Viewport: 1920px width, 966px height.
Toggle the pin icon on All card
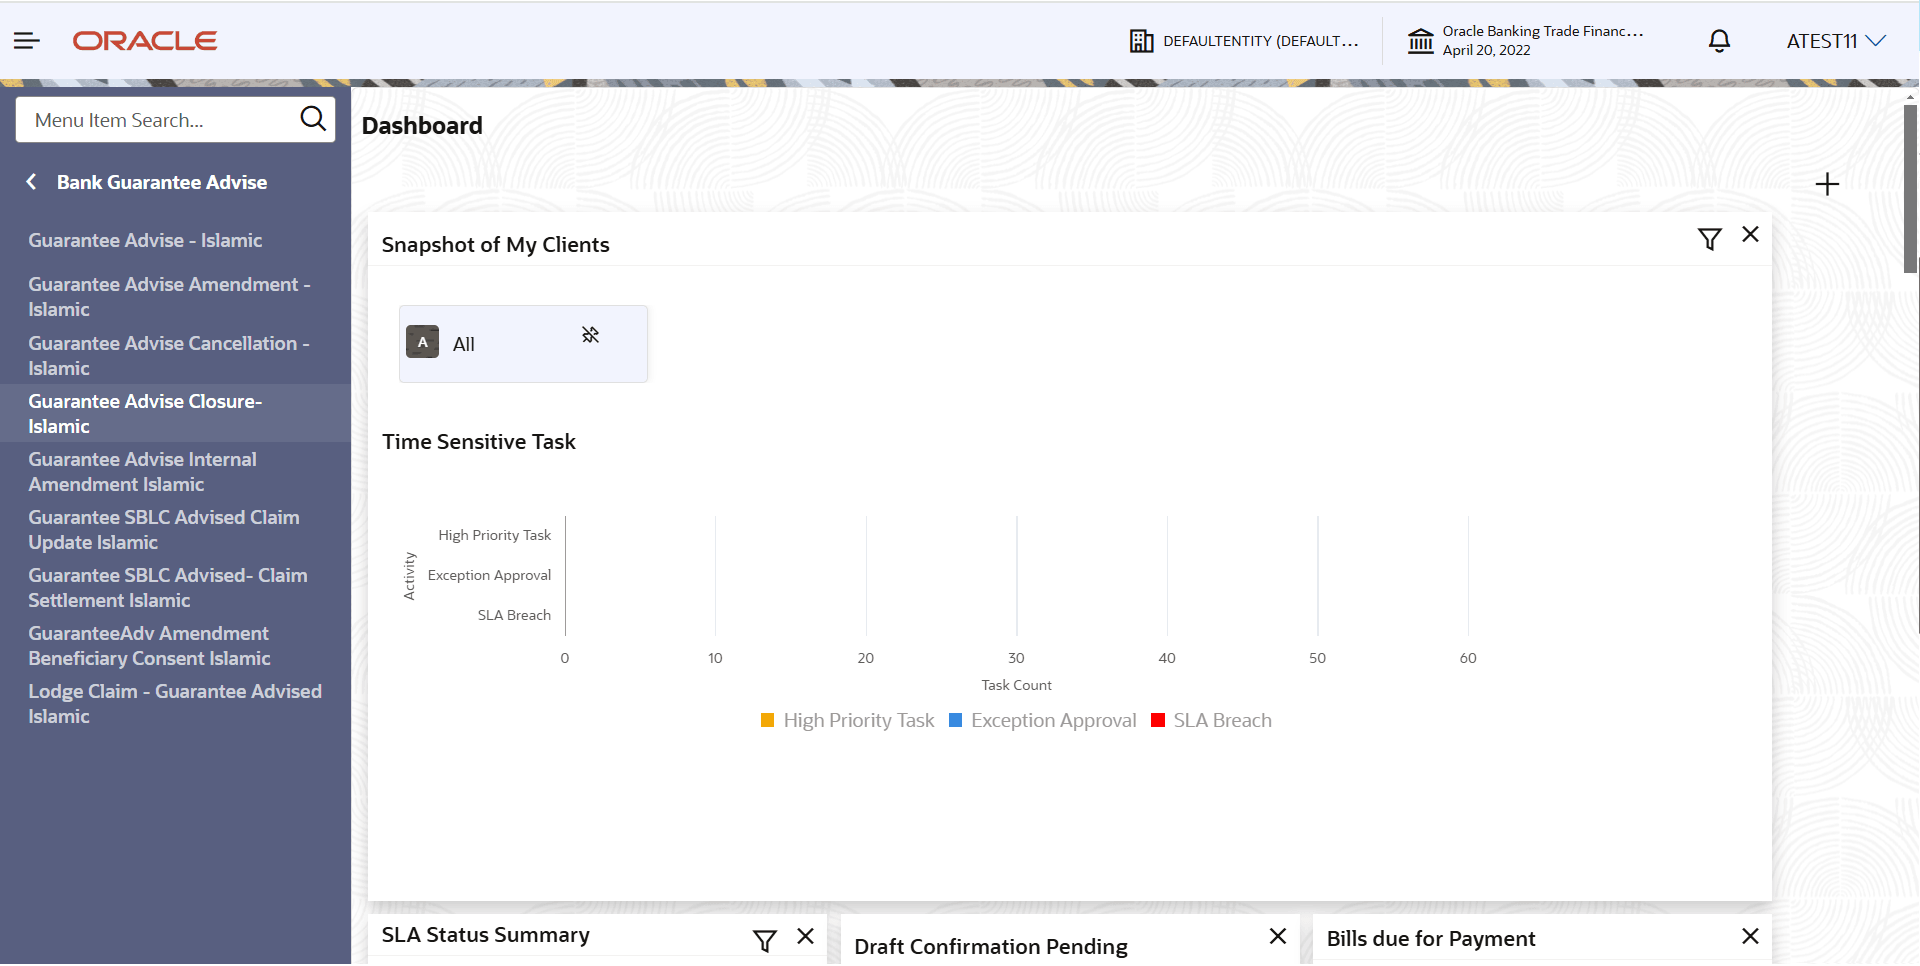pos(591,335)
